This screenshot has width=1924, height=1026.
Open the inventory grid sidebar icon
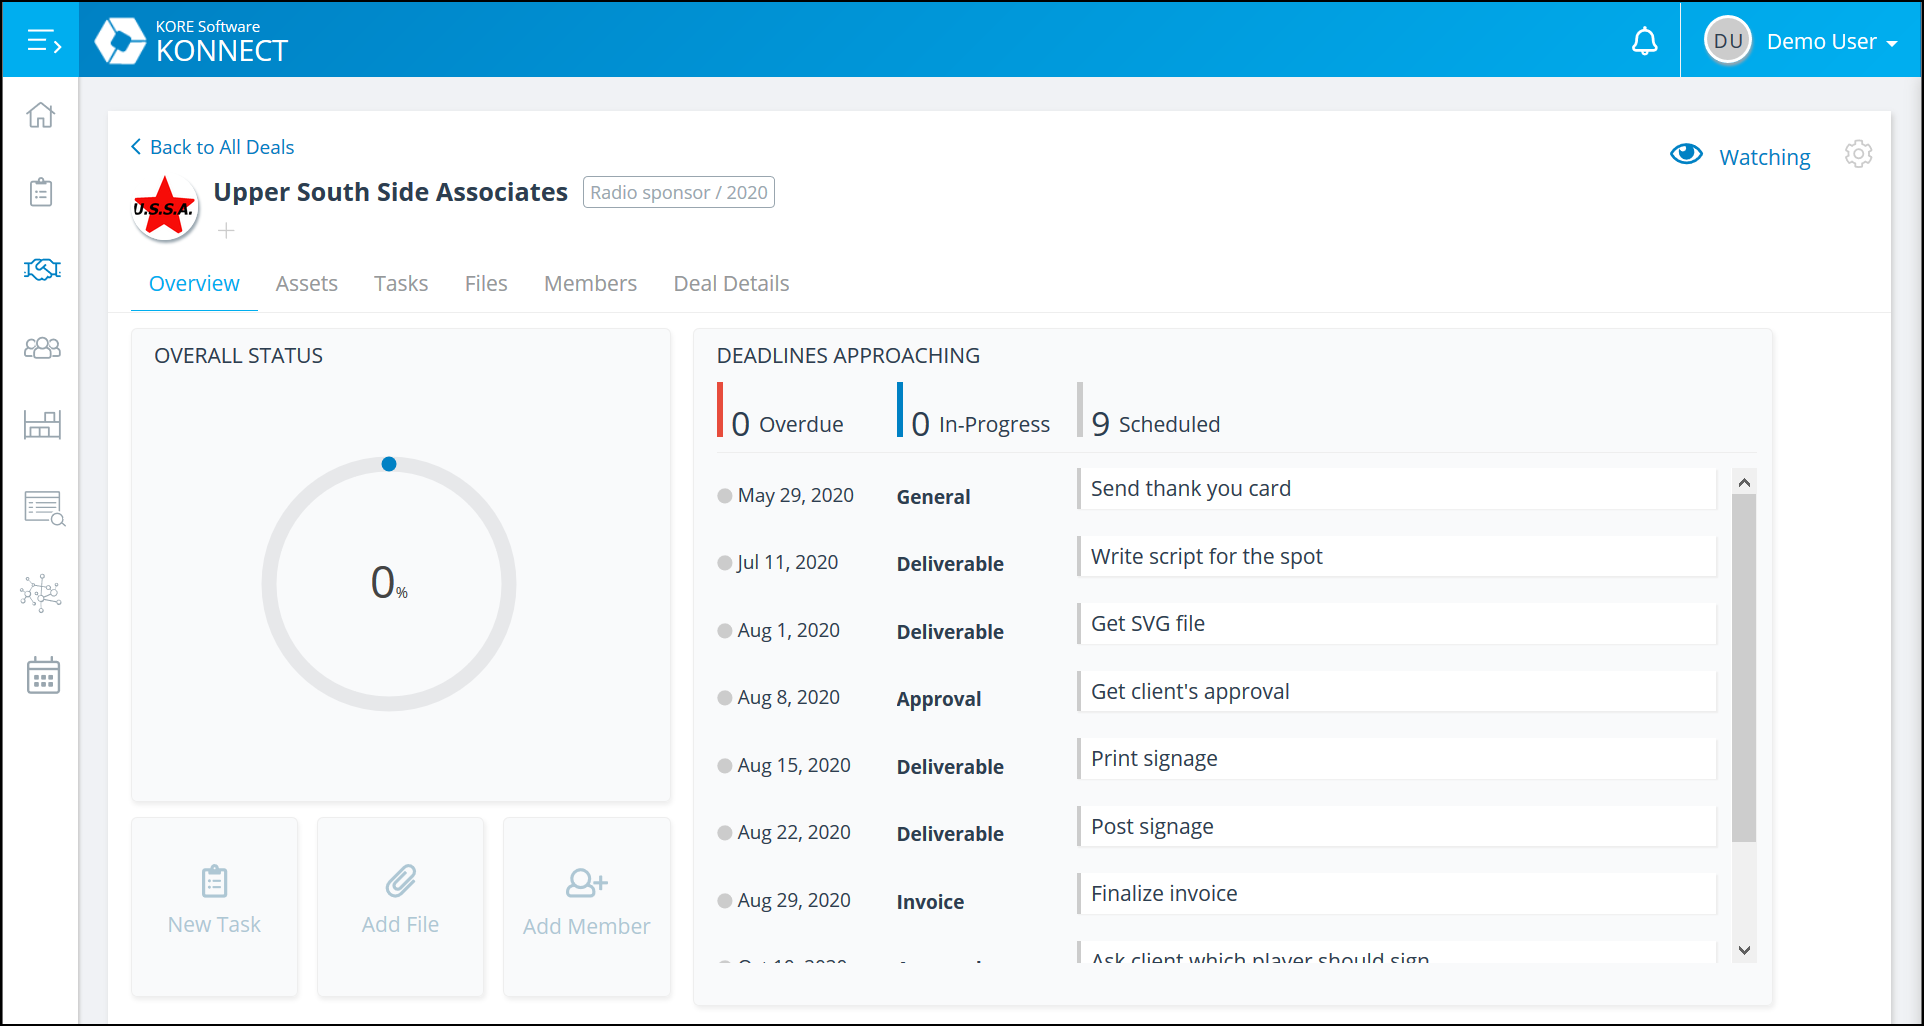coord(42,424)
